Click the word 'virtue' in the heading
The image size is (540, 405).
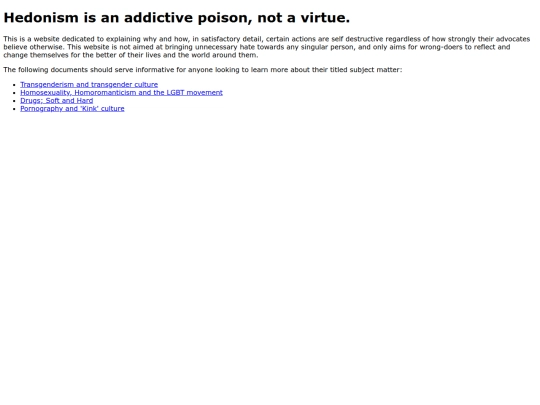click(x=325, y=18)
